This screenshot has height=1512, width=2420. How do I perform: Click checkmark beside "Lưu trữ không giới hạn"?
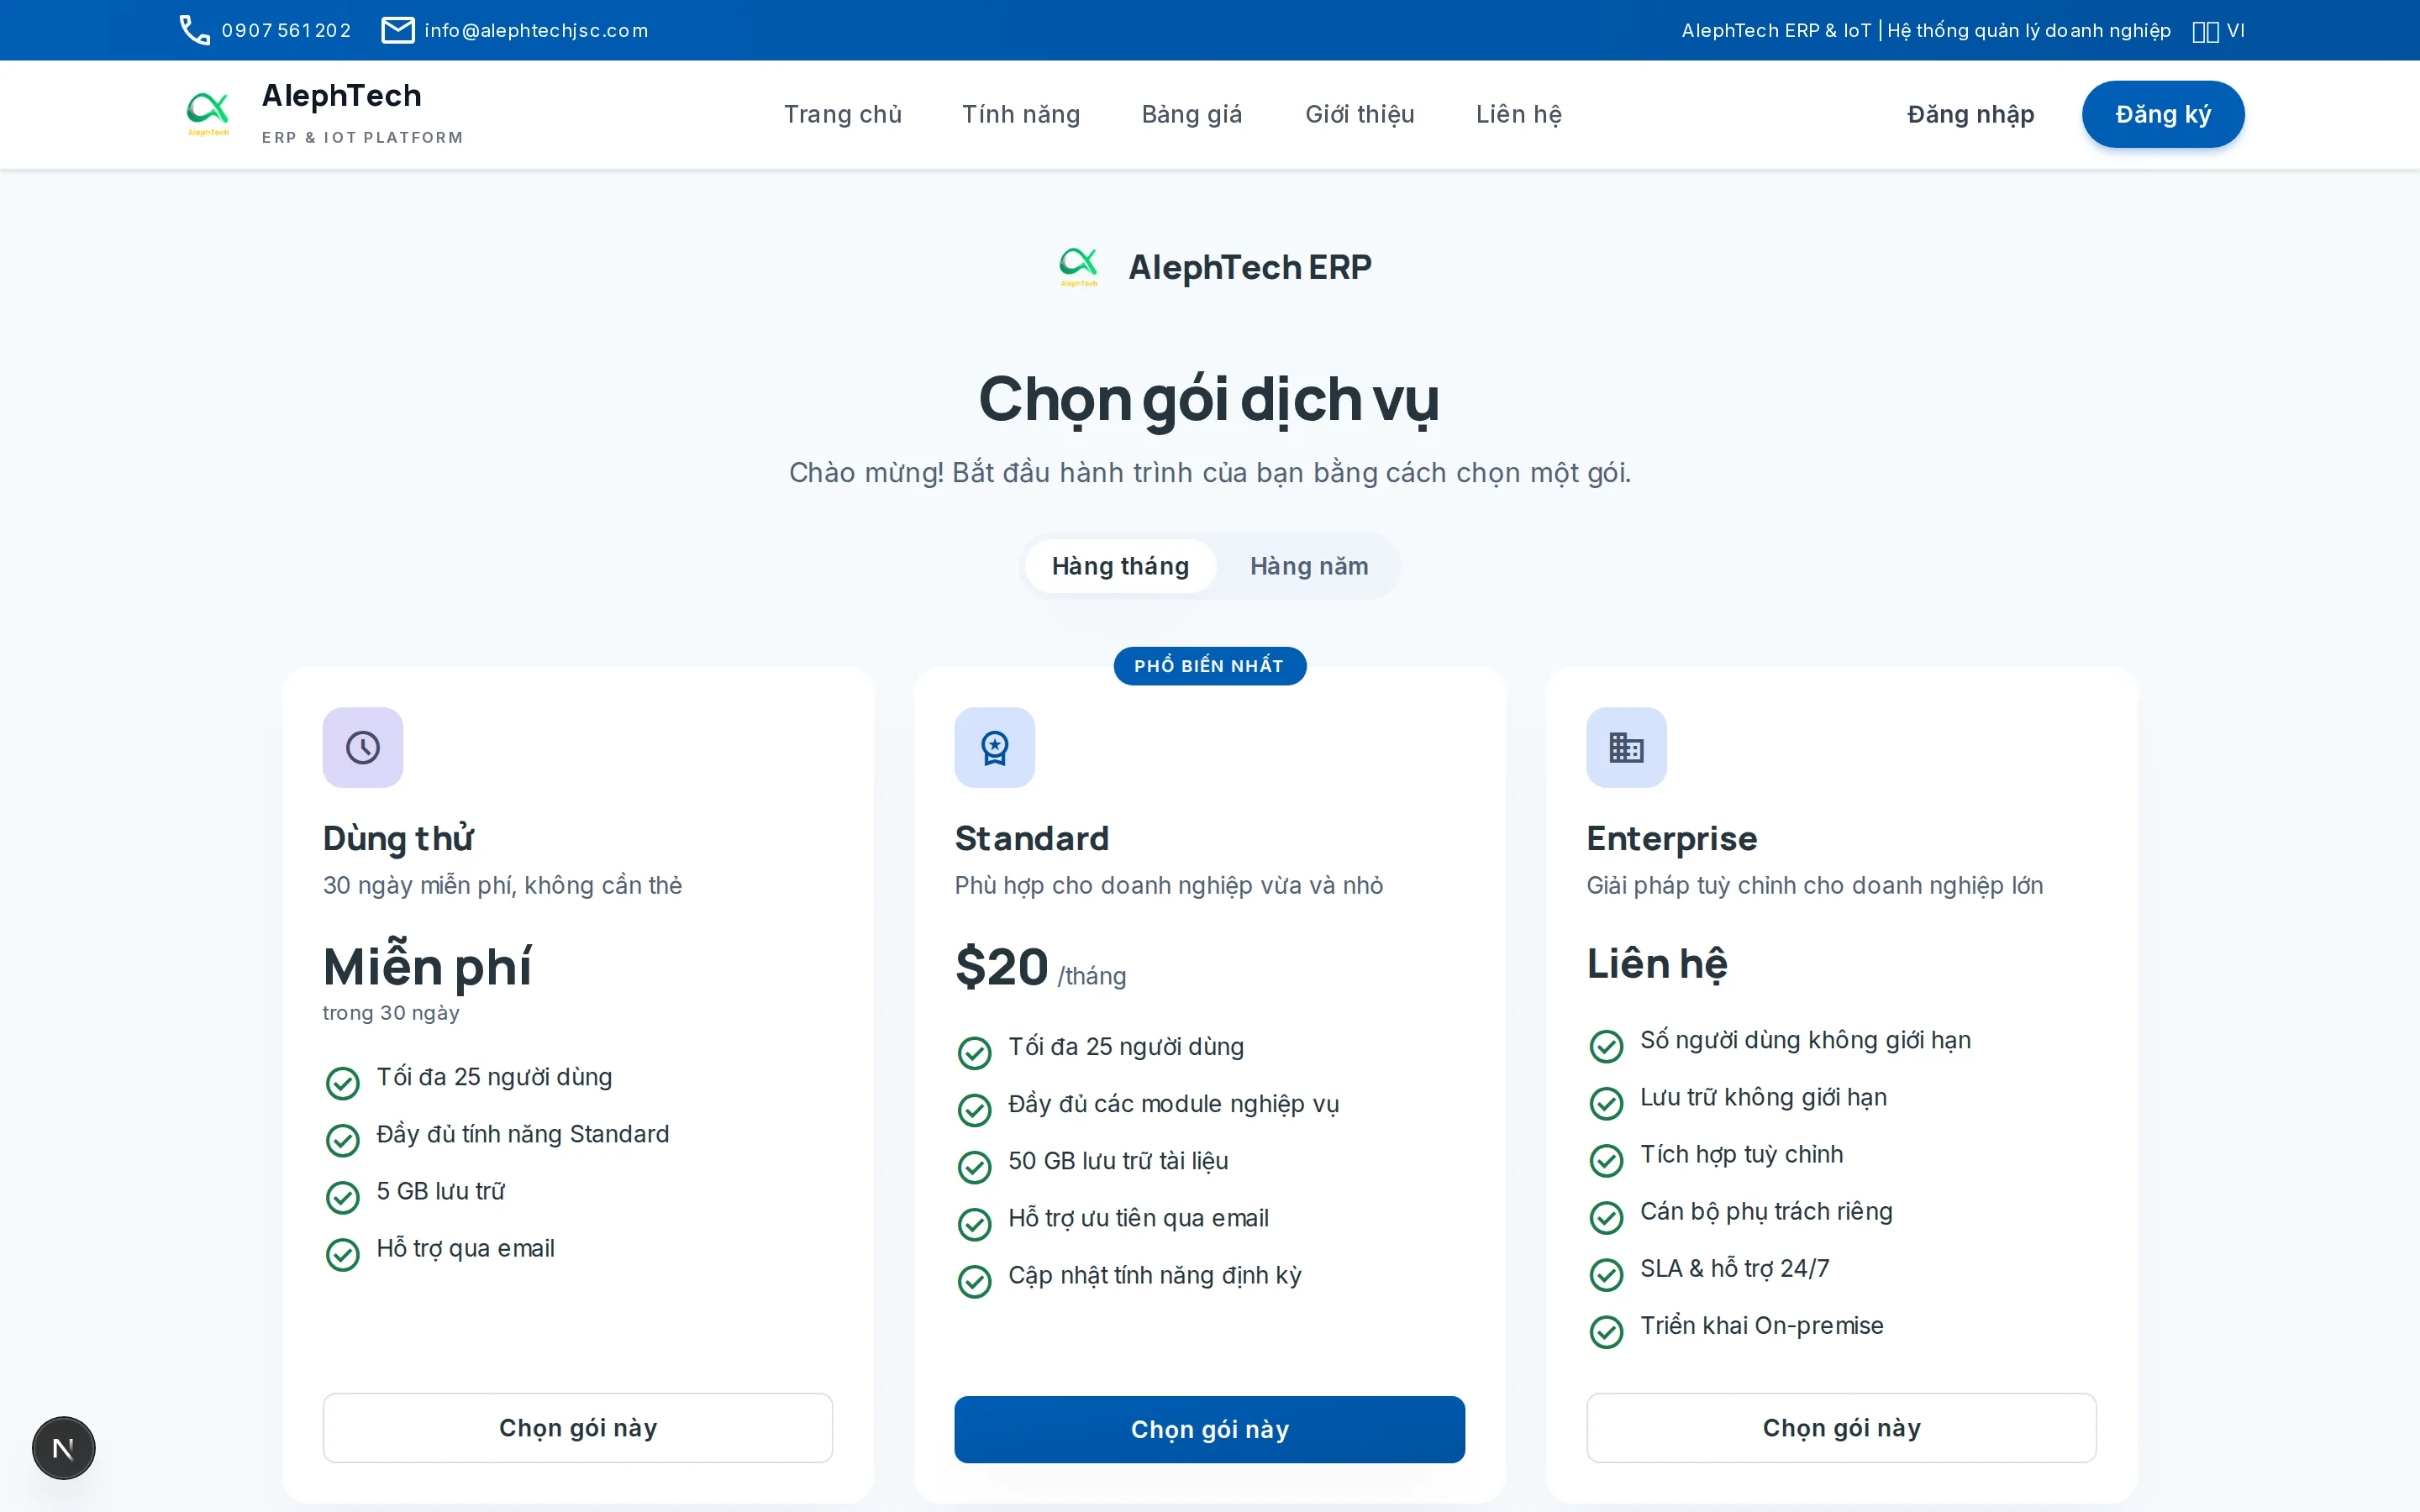click(1607, 1102)
